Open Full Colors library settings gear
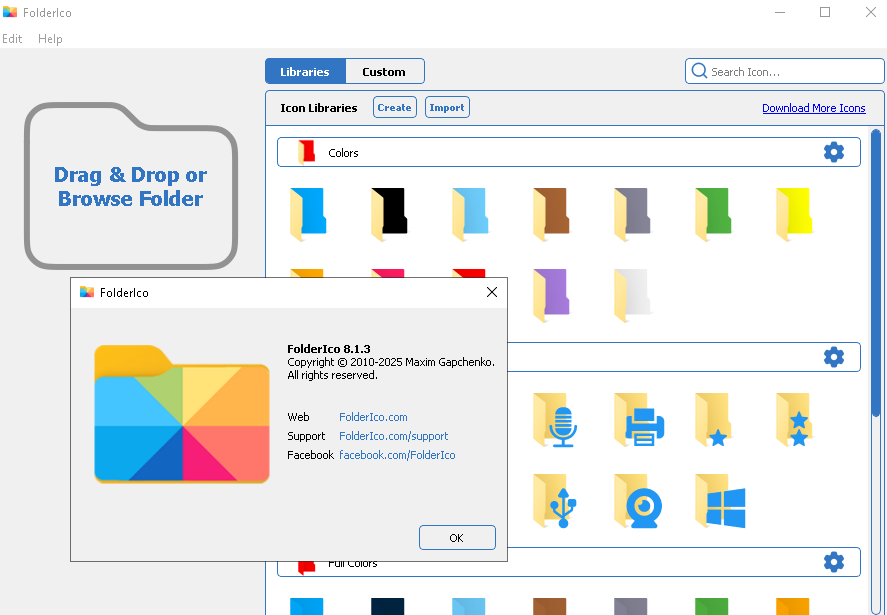 pyautogui.click(x=833, y=562)
